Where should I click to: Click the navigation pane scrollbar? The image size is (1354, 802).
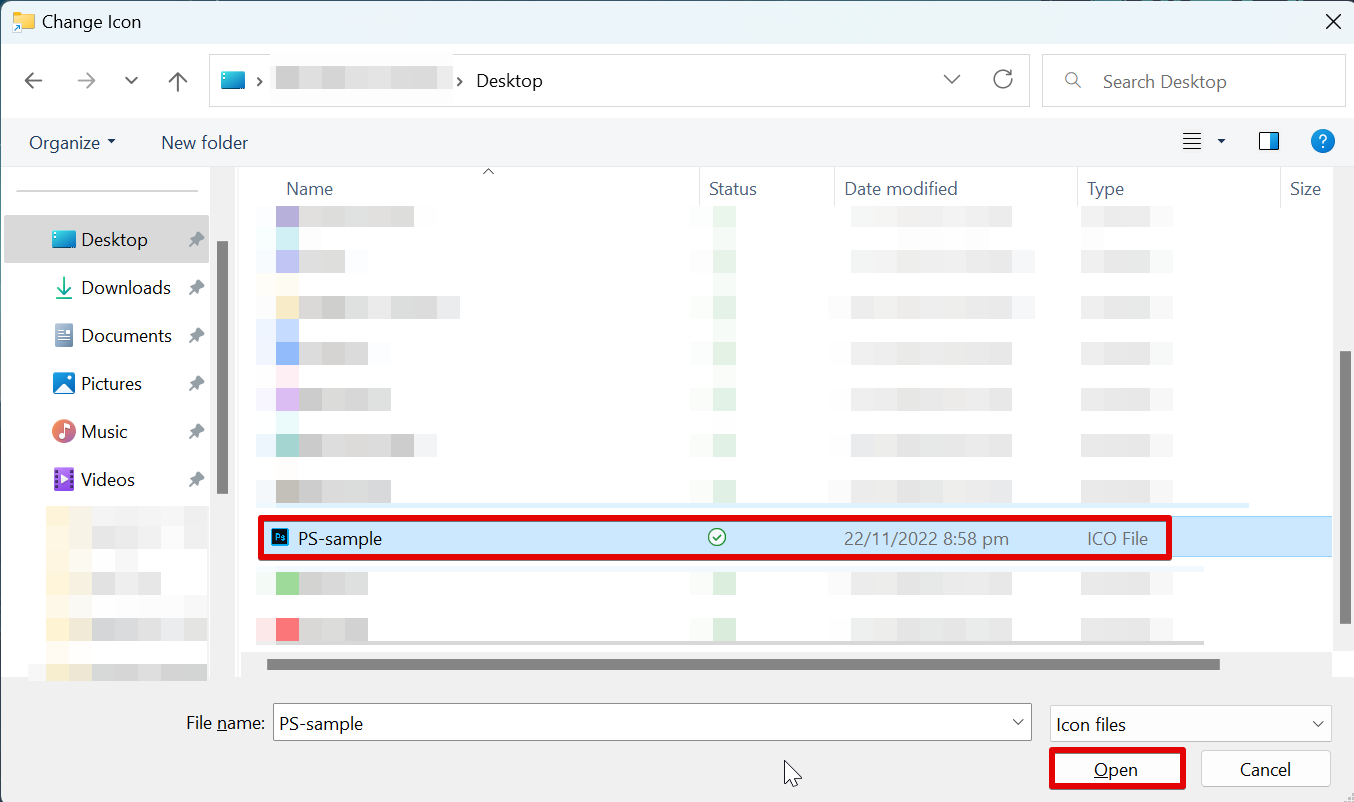click(x=222, y=367)
